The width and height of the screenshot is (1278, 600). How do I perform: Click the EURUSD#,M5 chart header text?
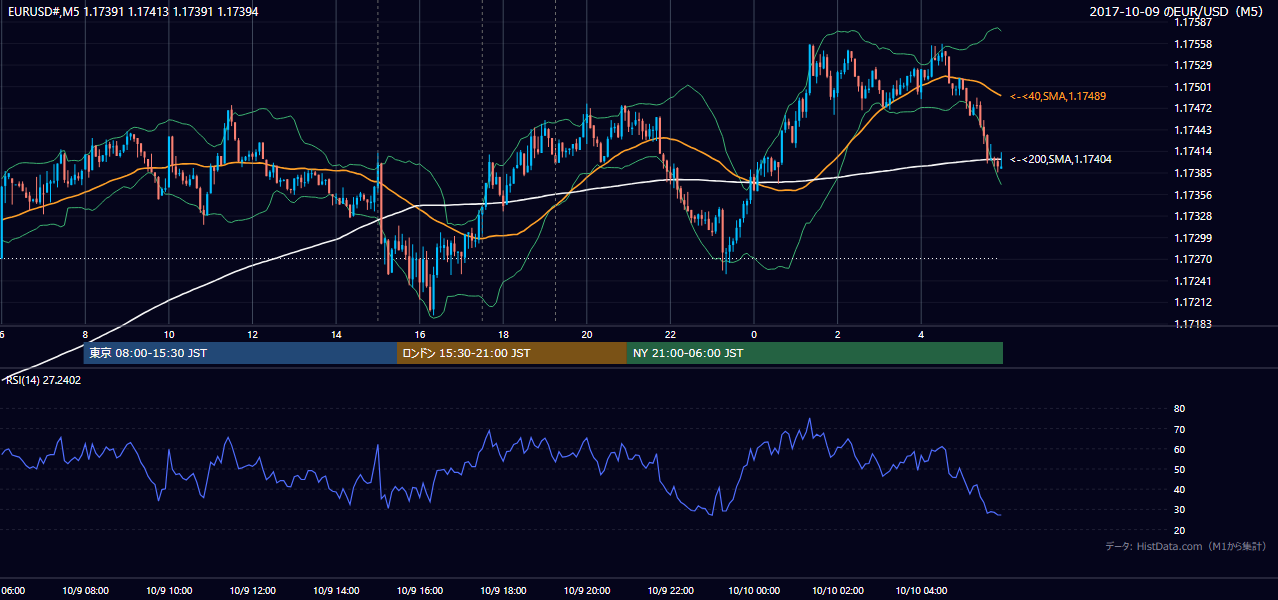131,12
